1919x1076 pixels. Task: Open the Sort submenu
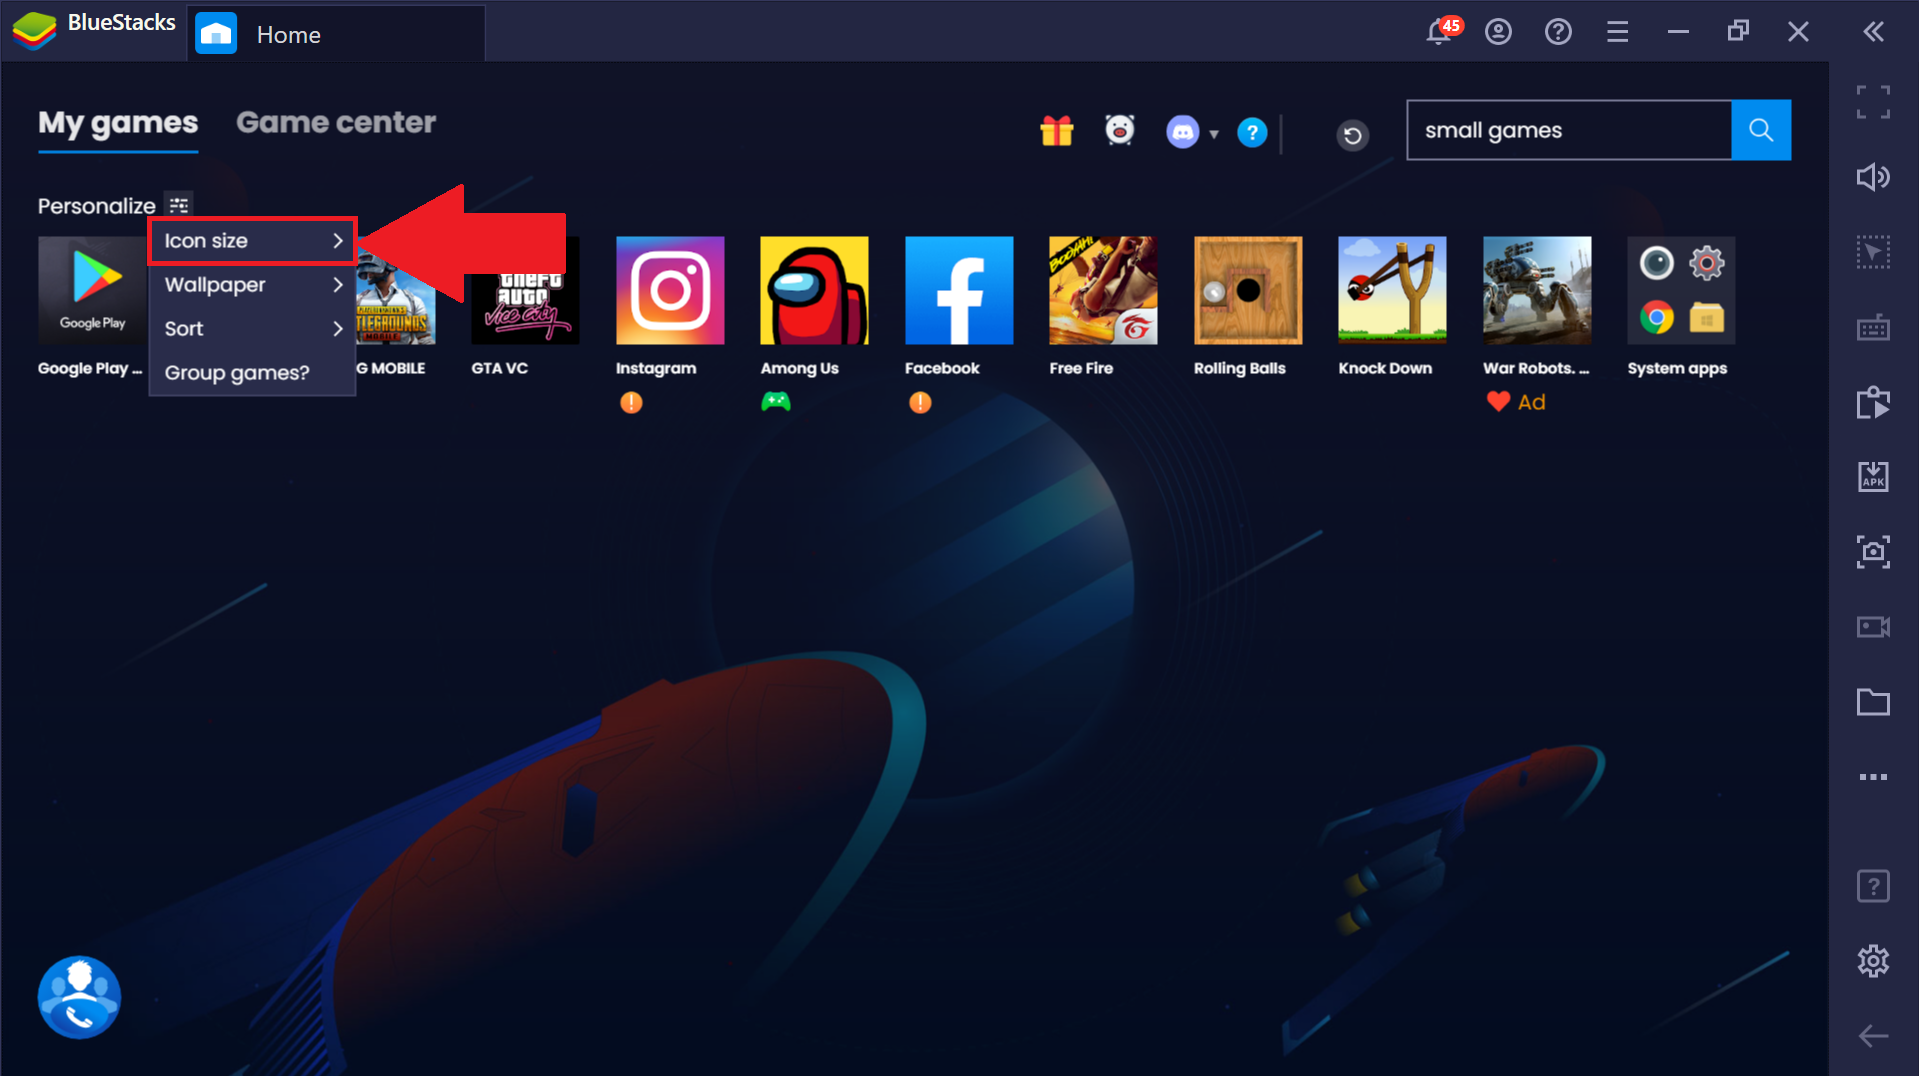point(252,329)
